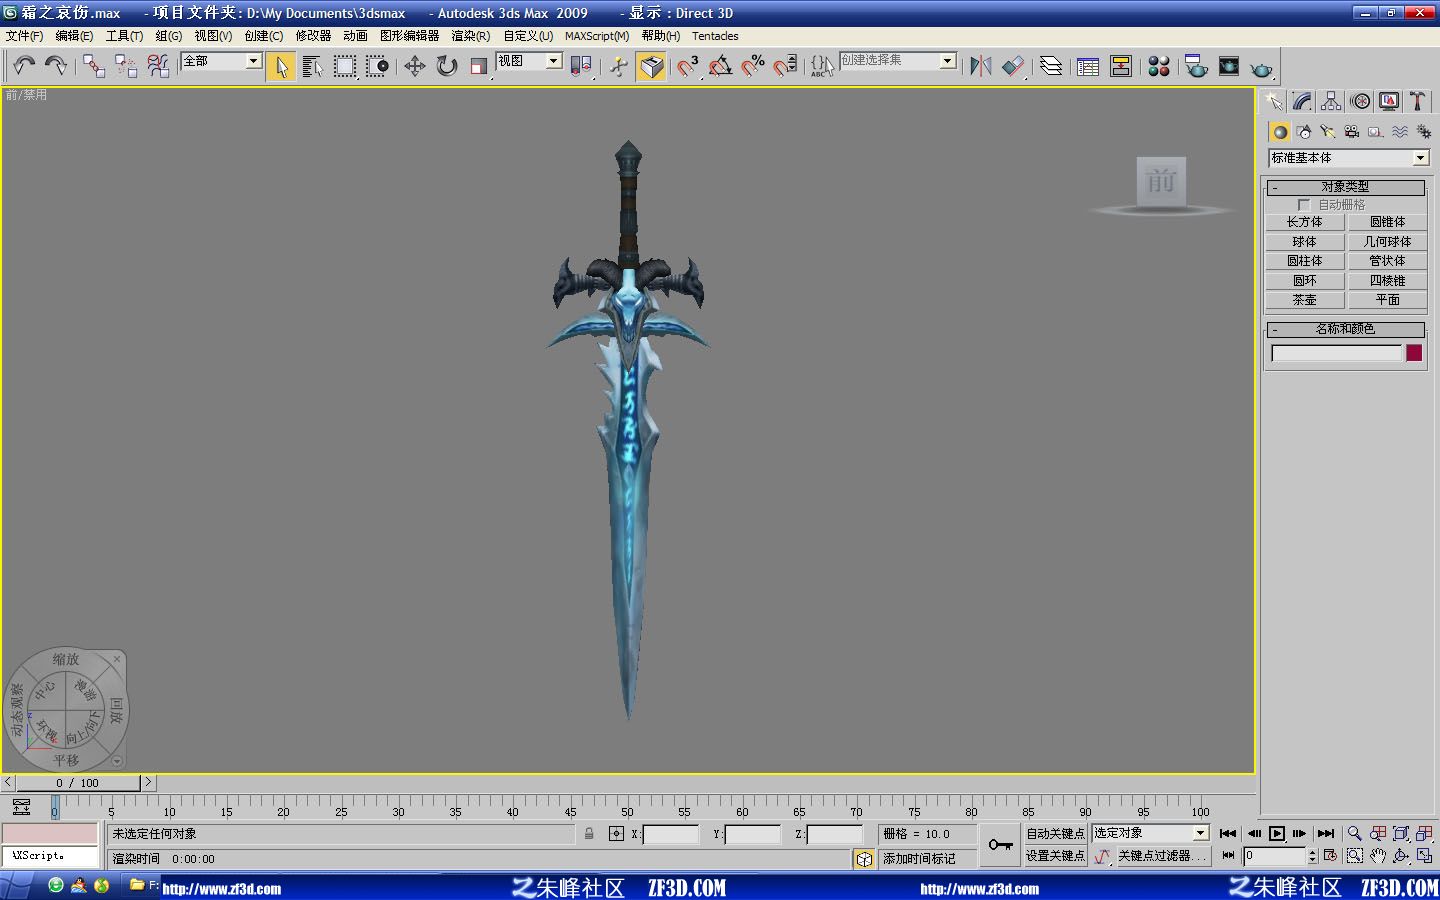Image resolution: width=1440 pixels, height=900 pixels.
Task: Click the object name input field
Action: [x=1336, y=353]
